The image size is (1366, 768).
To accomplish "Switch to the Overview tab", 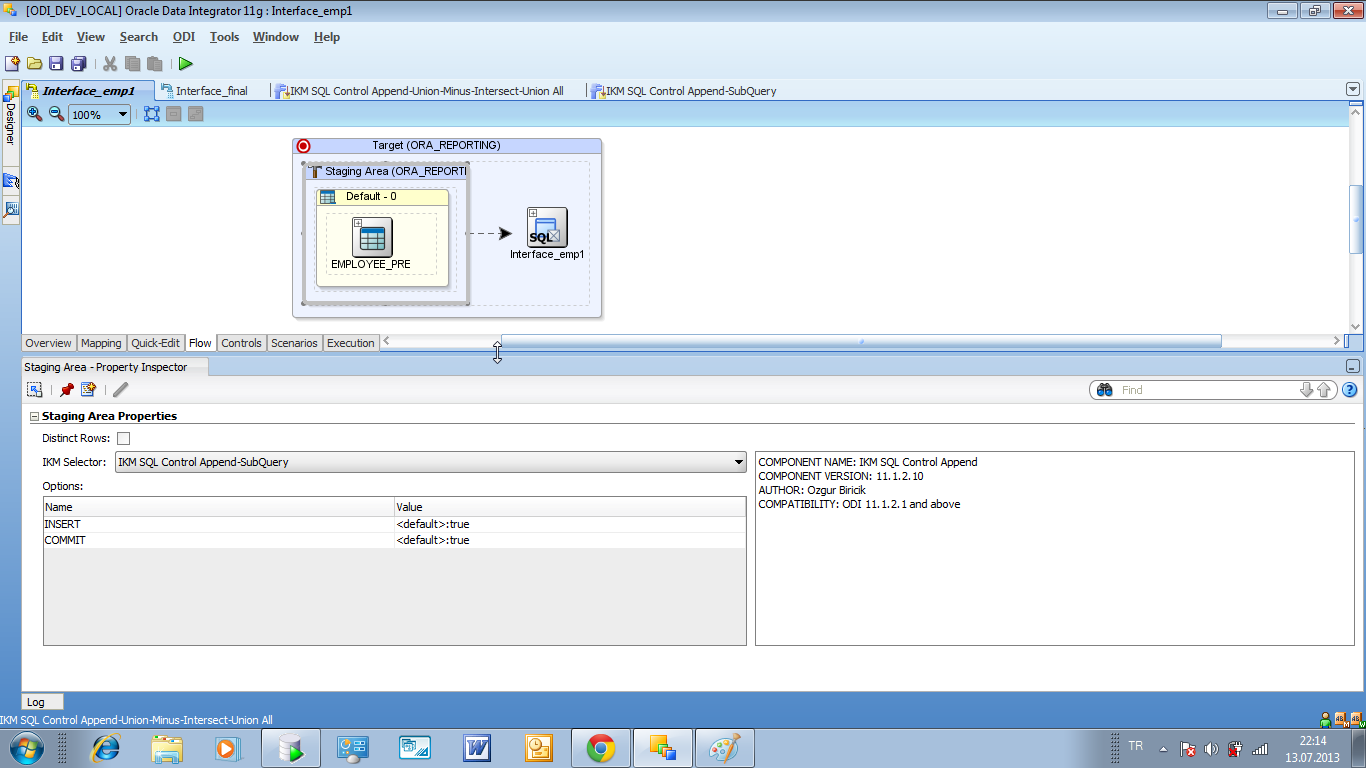I will tap(49, 343).
